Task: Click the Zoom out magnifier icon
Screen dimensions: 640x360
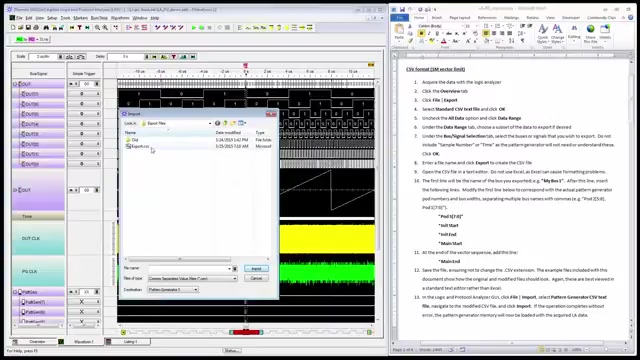Action: 98,27
